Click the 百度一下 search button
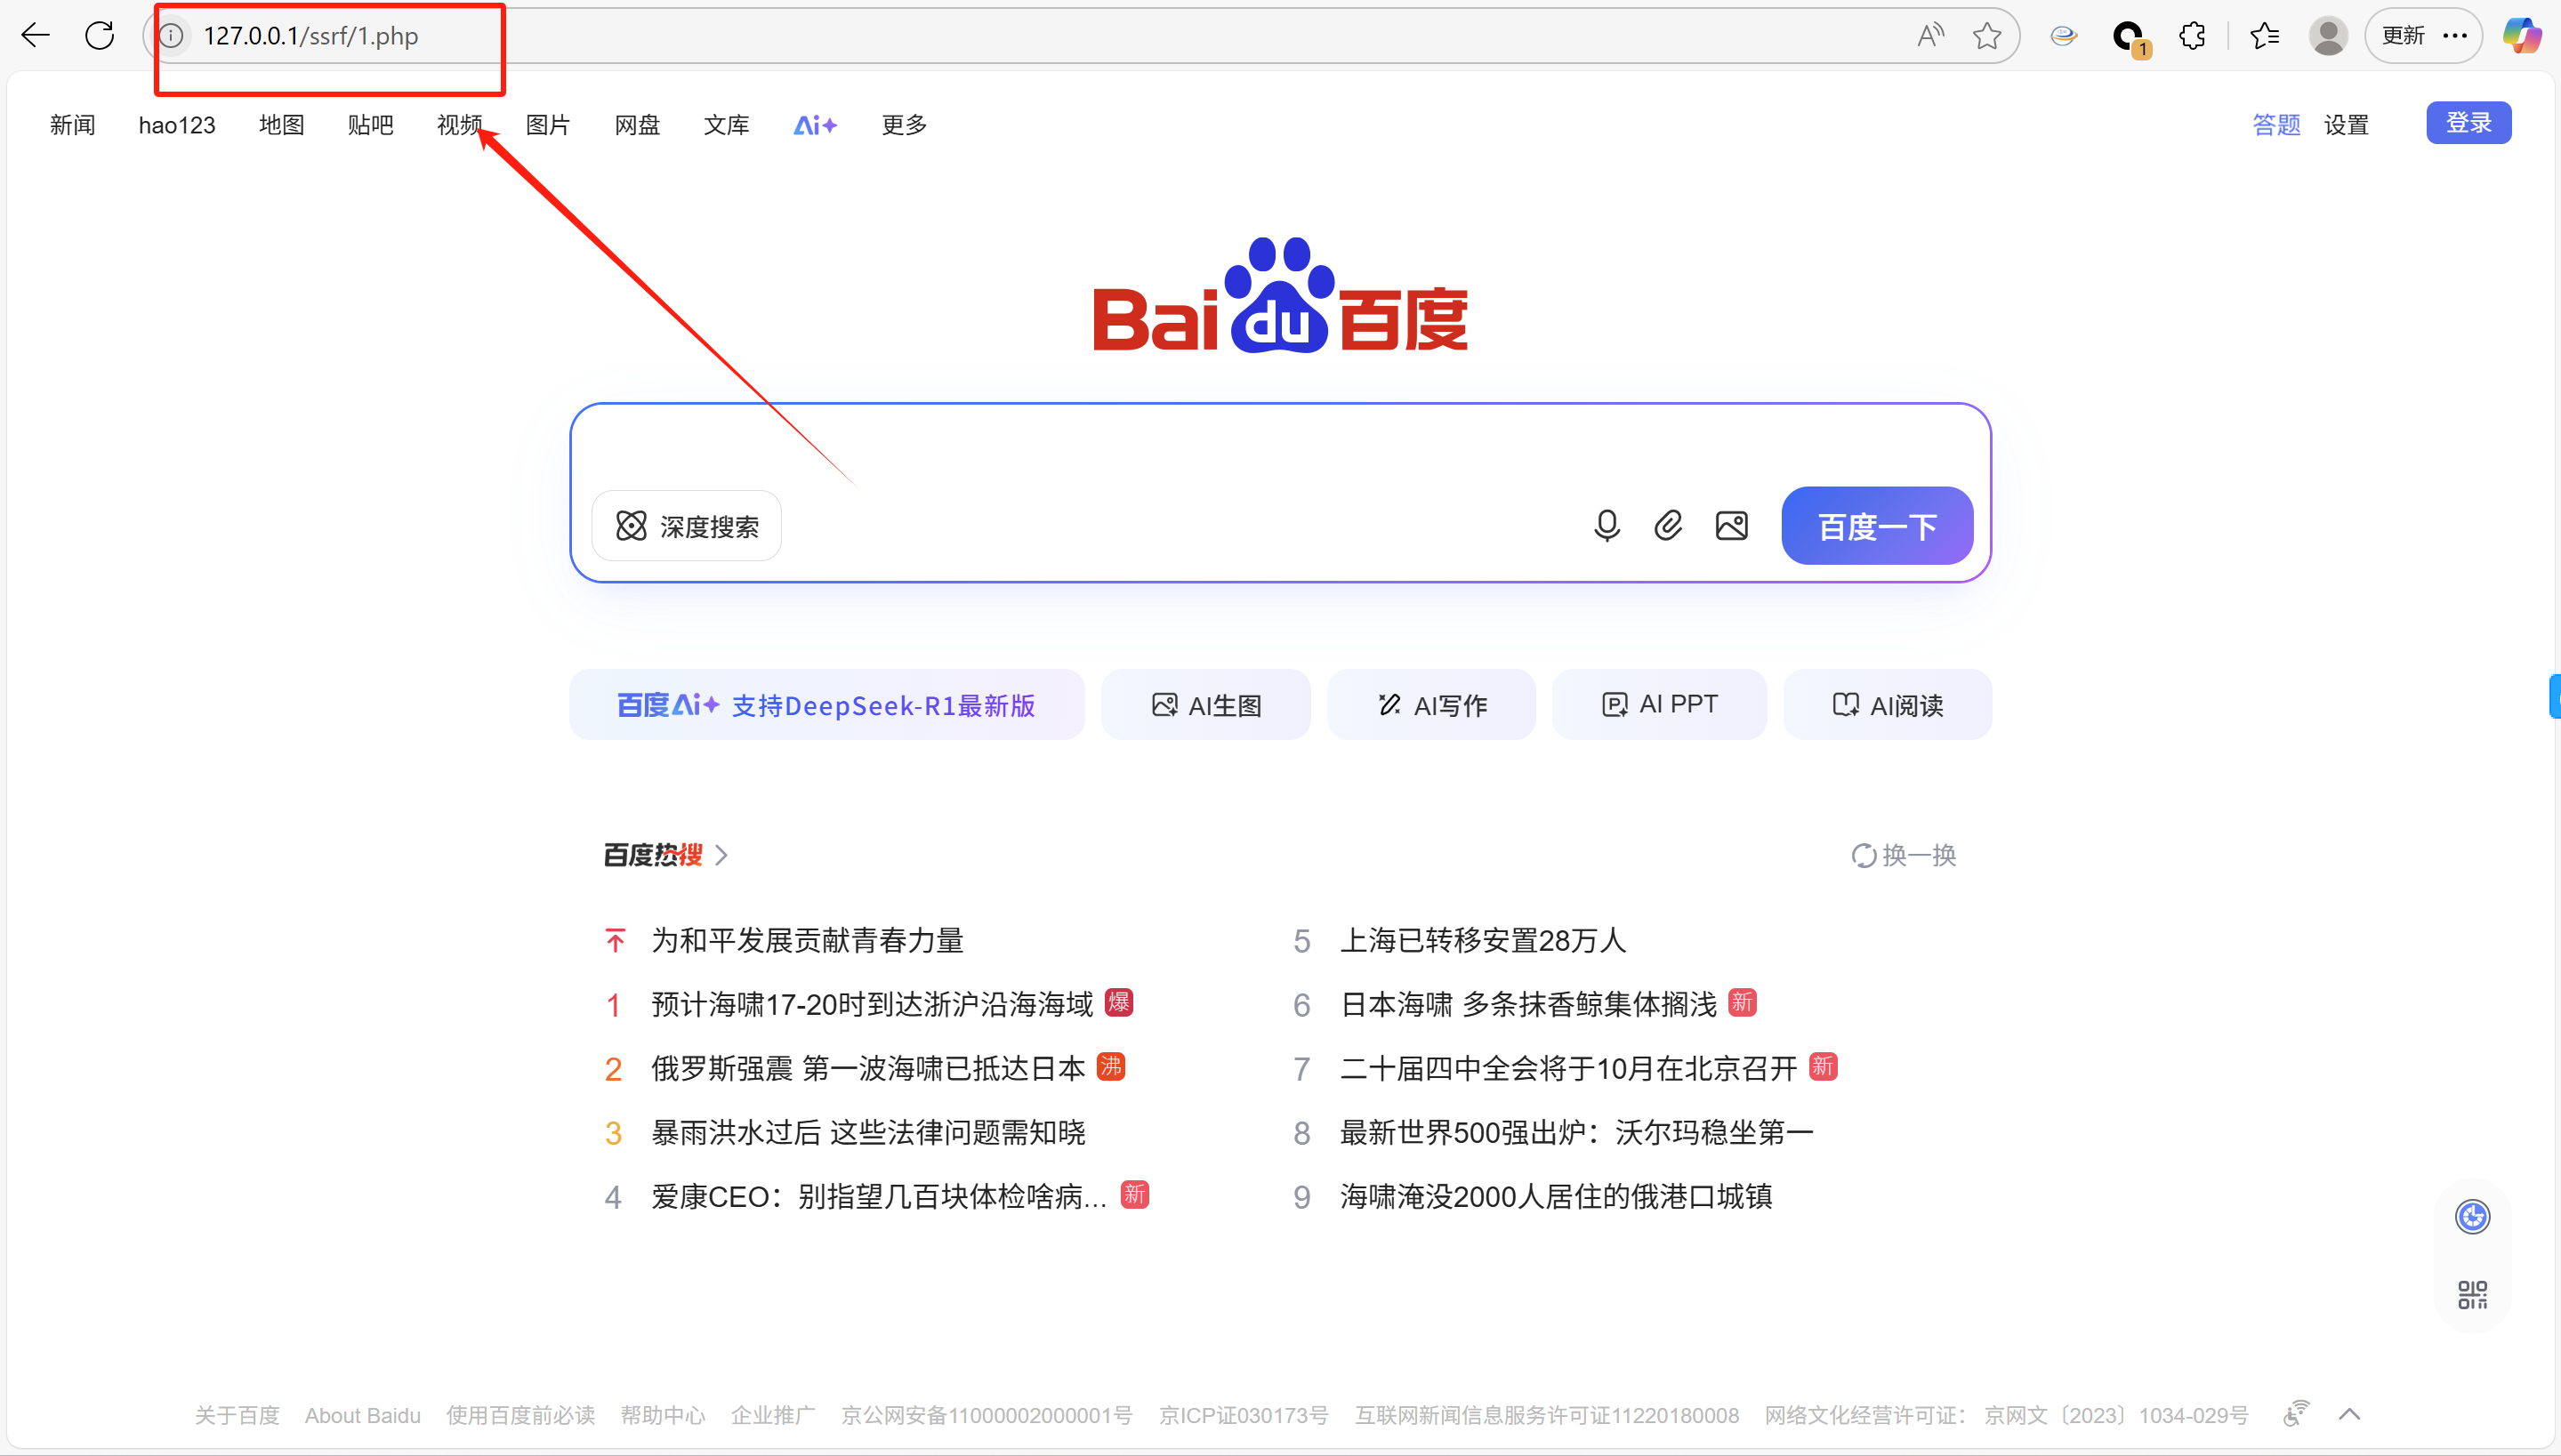2561x1456 pixels. click(1877, 526)
